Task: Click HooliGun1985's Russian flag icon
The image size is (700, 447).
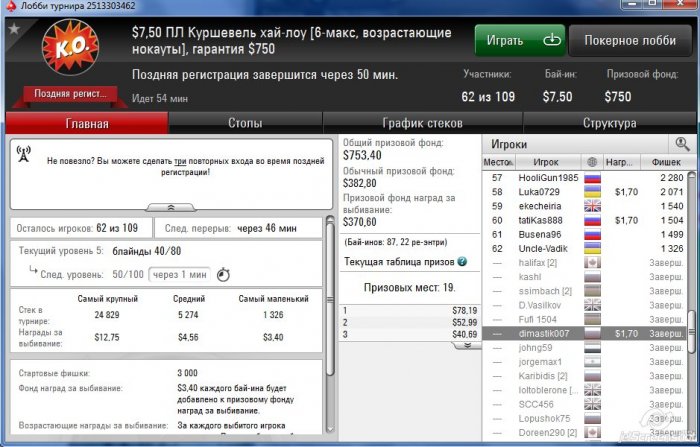Action: click(x=592, y=178)
